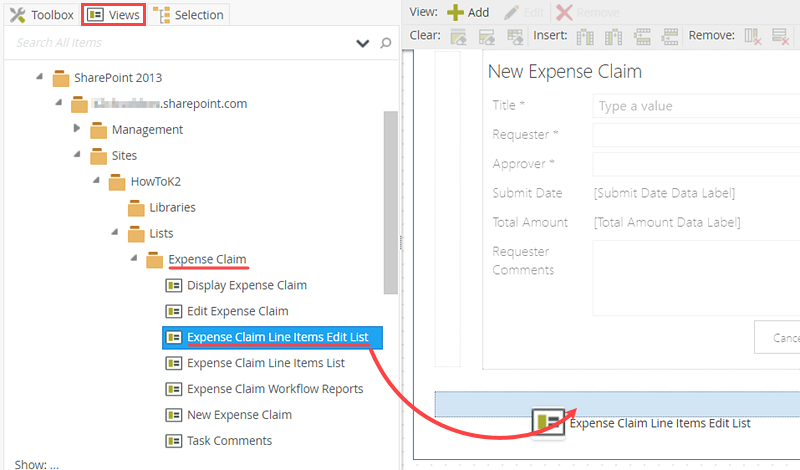
Task: Select Expense Claim Workflow Reports view
Action: [275, 388]
